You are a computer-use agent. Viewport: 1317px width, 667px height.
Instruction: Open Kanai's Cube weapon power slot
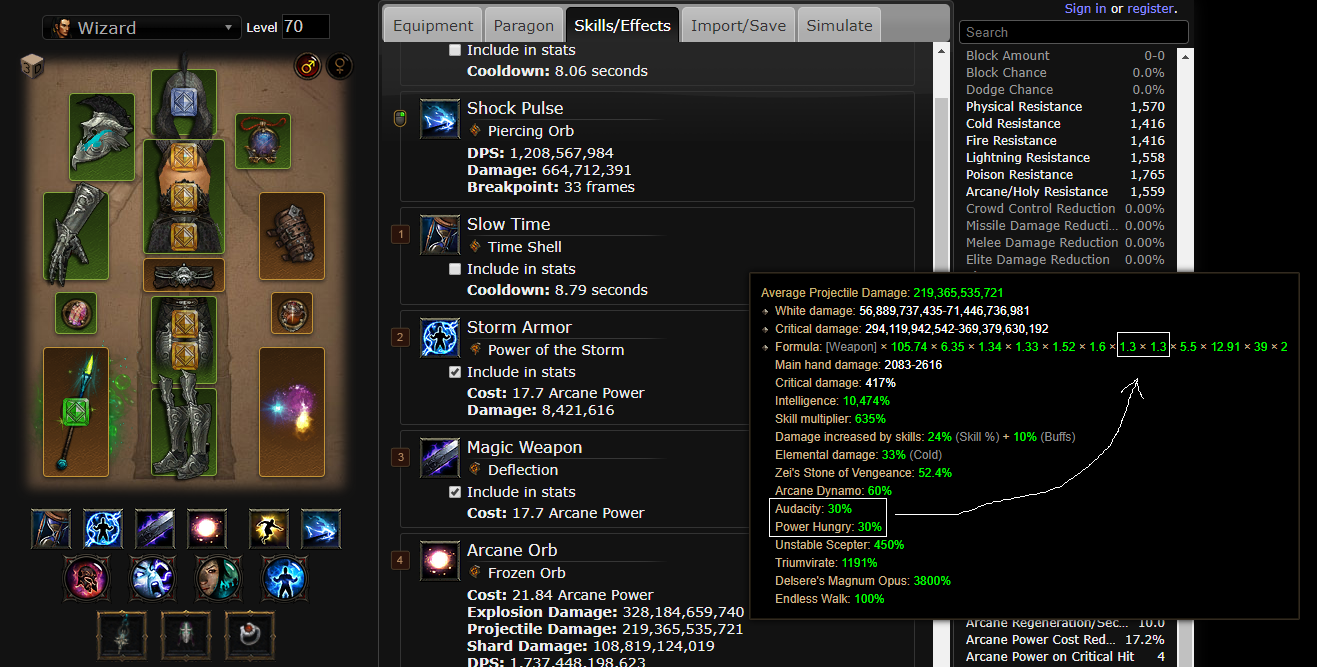pyautogui.click(x=122, y=636)
